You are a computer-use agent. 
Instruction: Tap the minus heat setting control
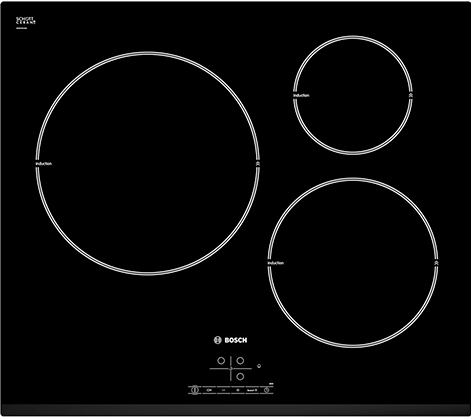224,390
